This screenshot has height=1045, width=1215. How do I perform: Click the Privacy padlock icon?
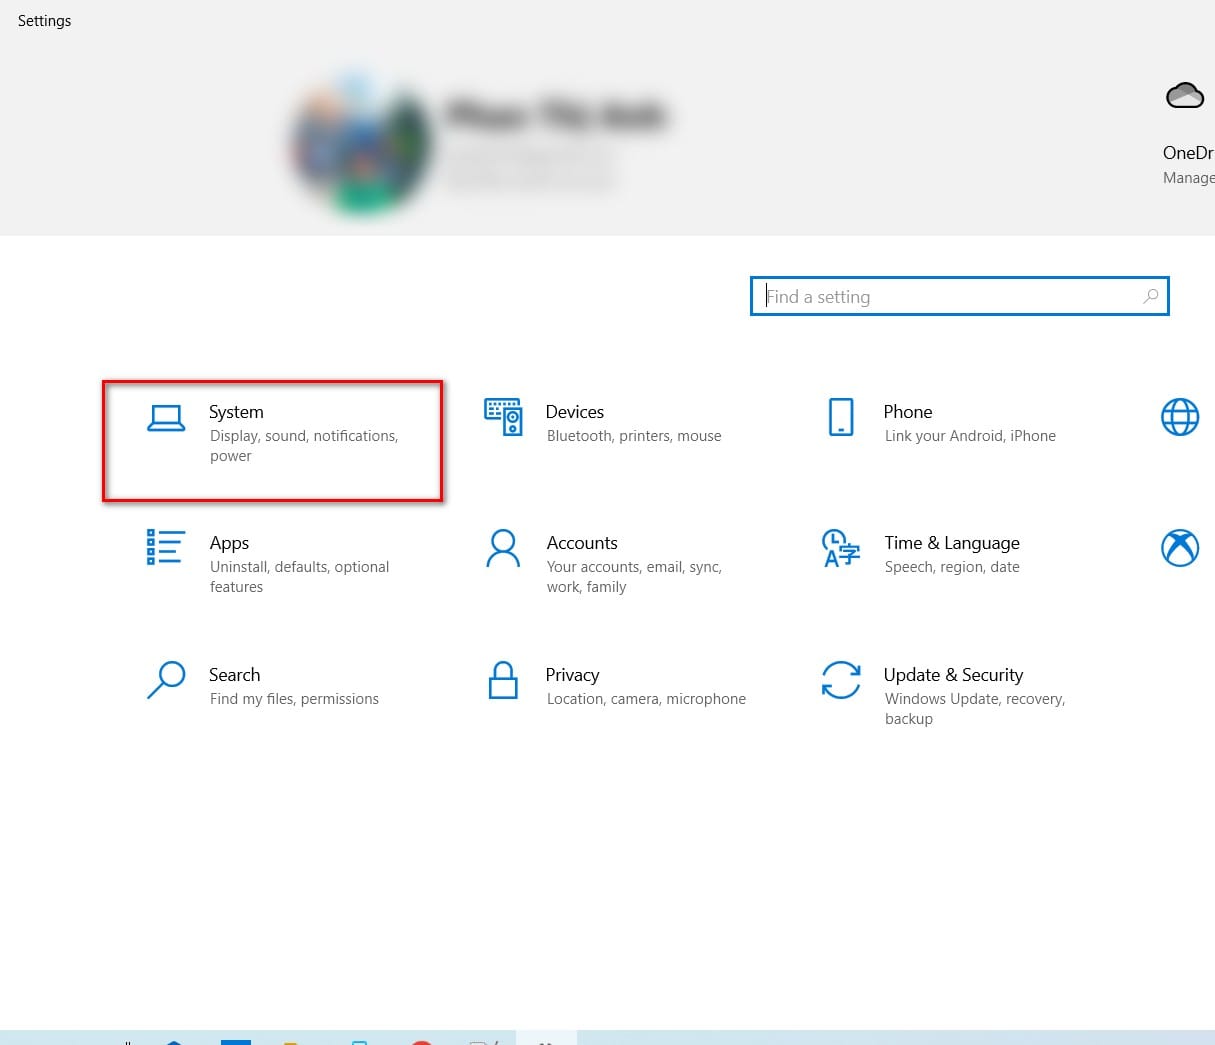[x=503, y=680]
